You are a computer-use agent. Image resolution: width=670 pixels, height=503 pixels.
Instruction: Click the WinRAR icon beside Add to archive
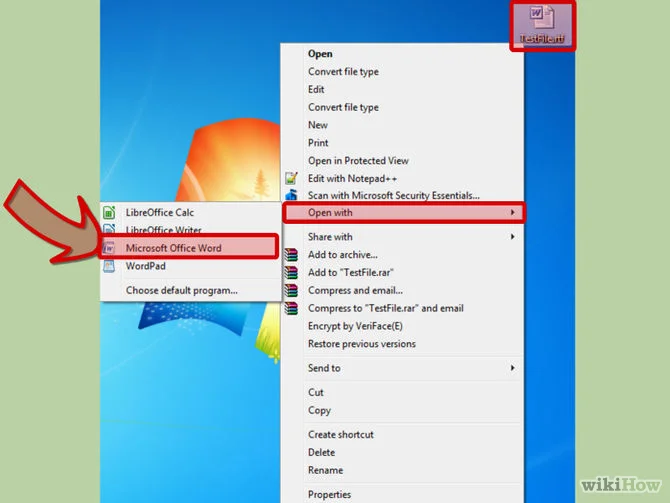(291, 255)
